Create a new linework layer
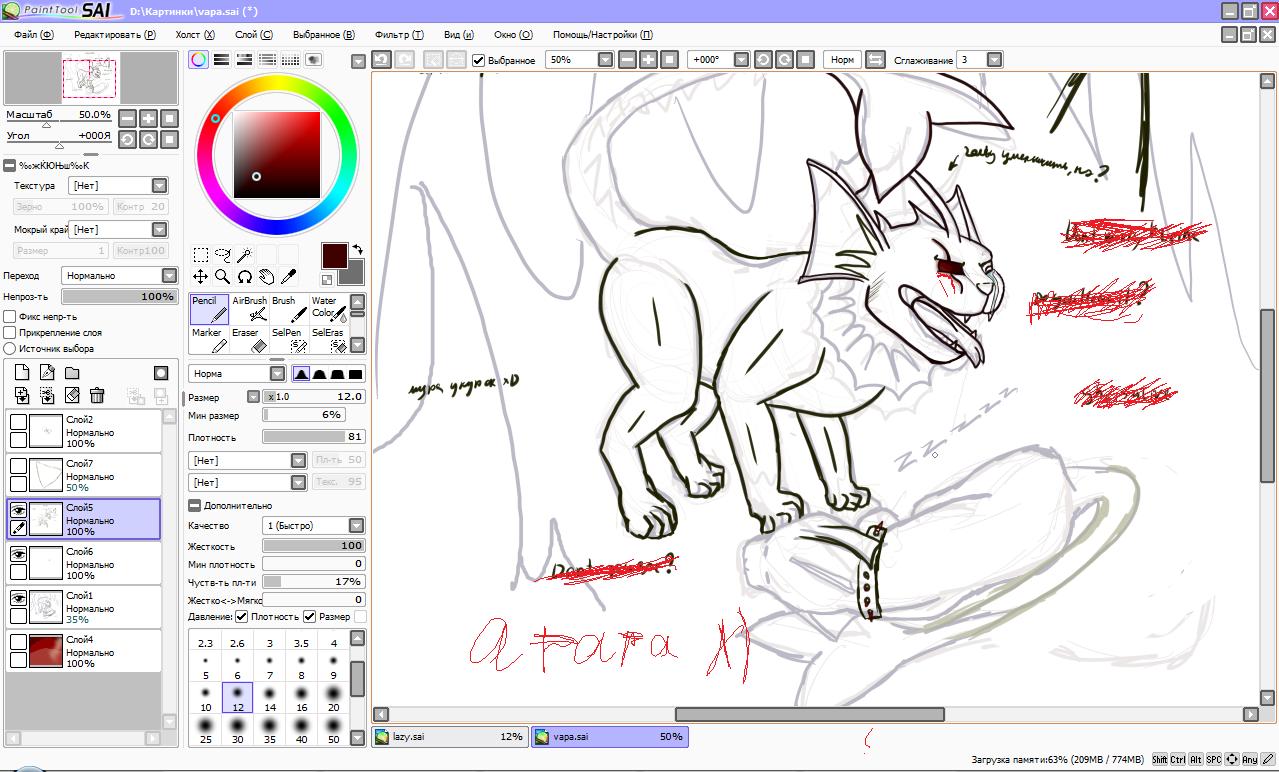This screenshot has width=1279, height=772. pos(47,373)
